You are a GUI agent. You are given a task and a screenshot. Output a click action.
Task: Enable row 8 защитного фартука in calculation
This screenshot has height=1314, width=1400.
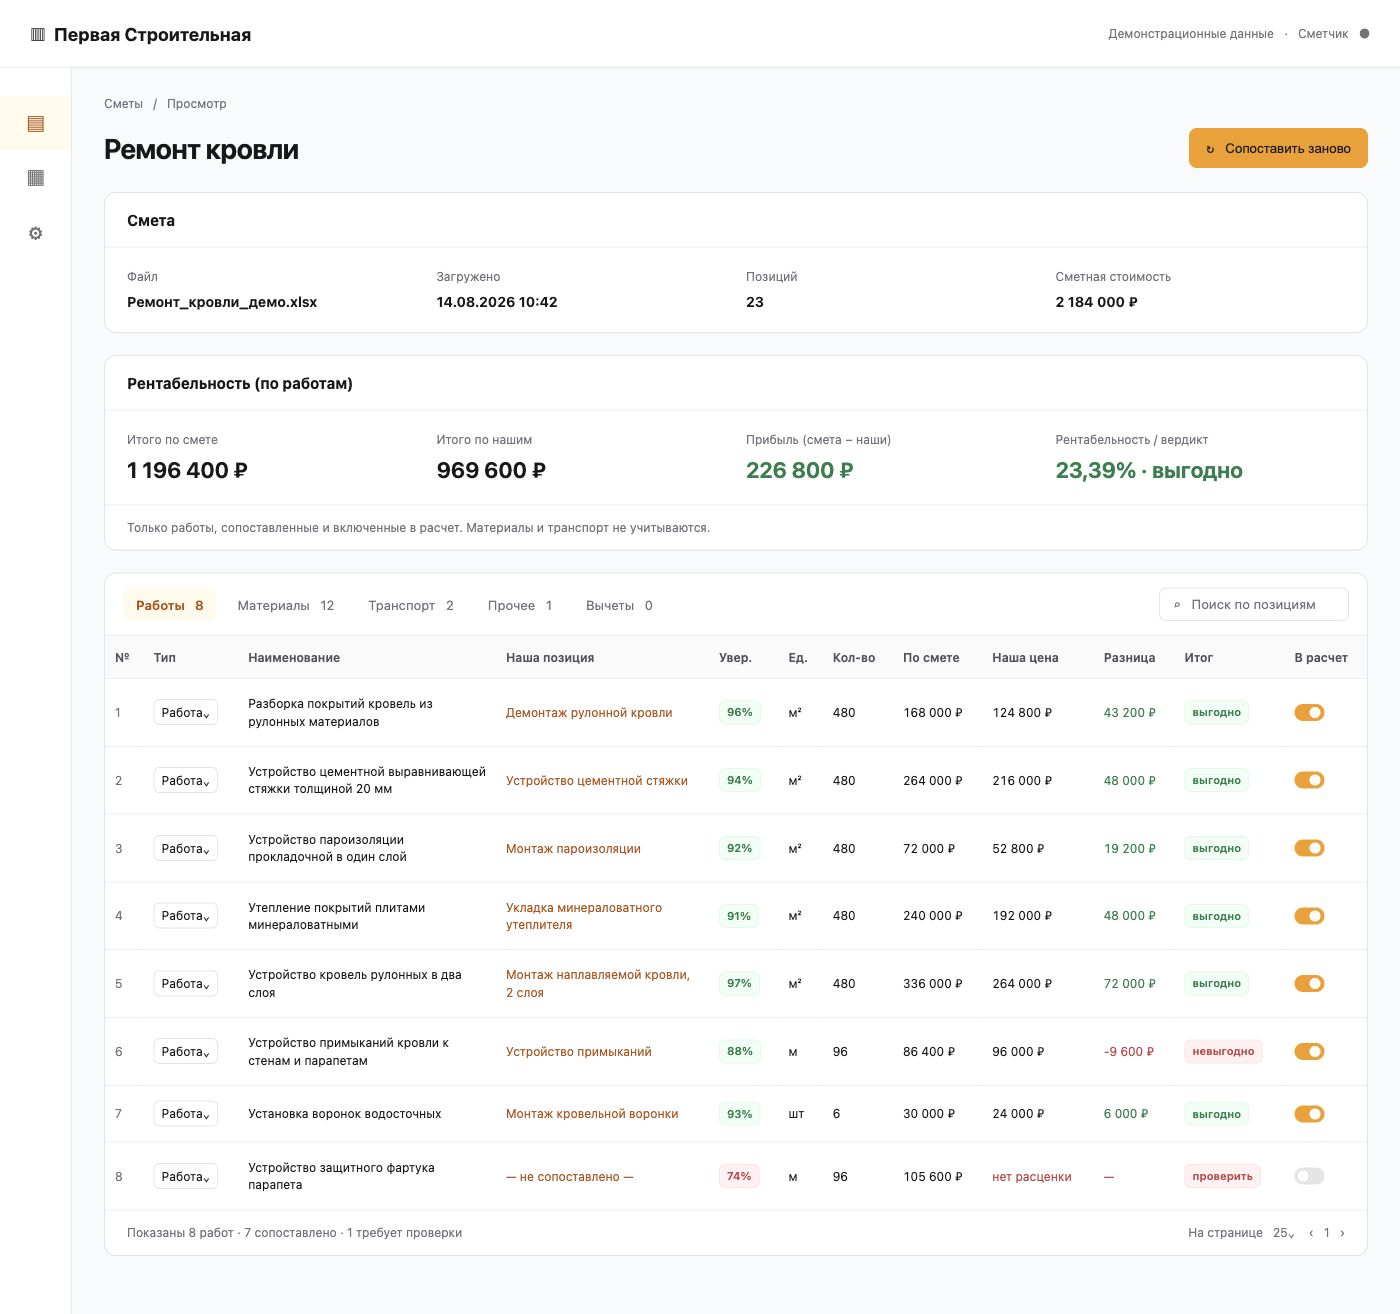coord(1309,1176)
